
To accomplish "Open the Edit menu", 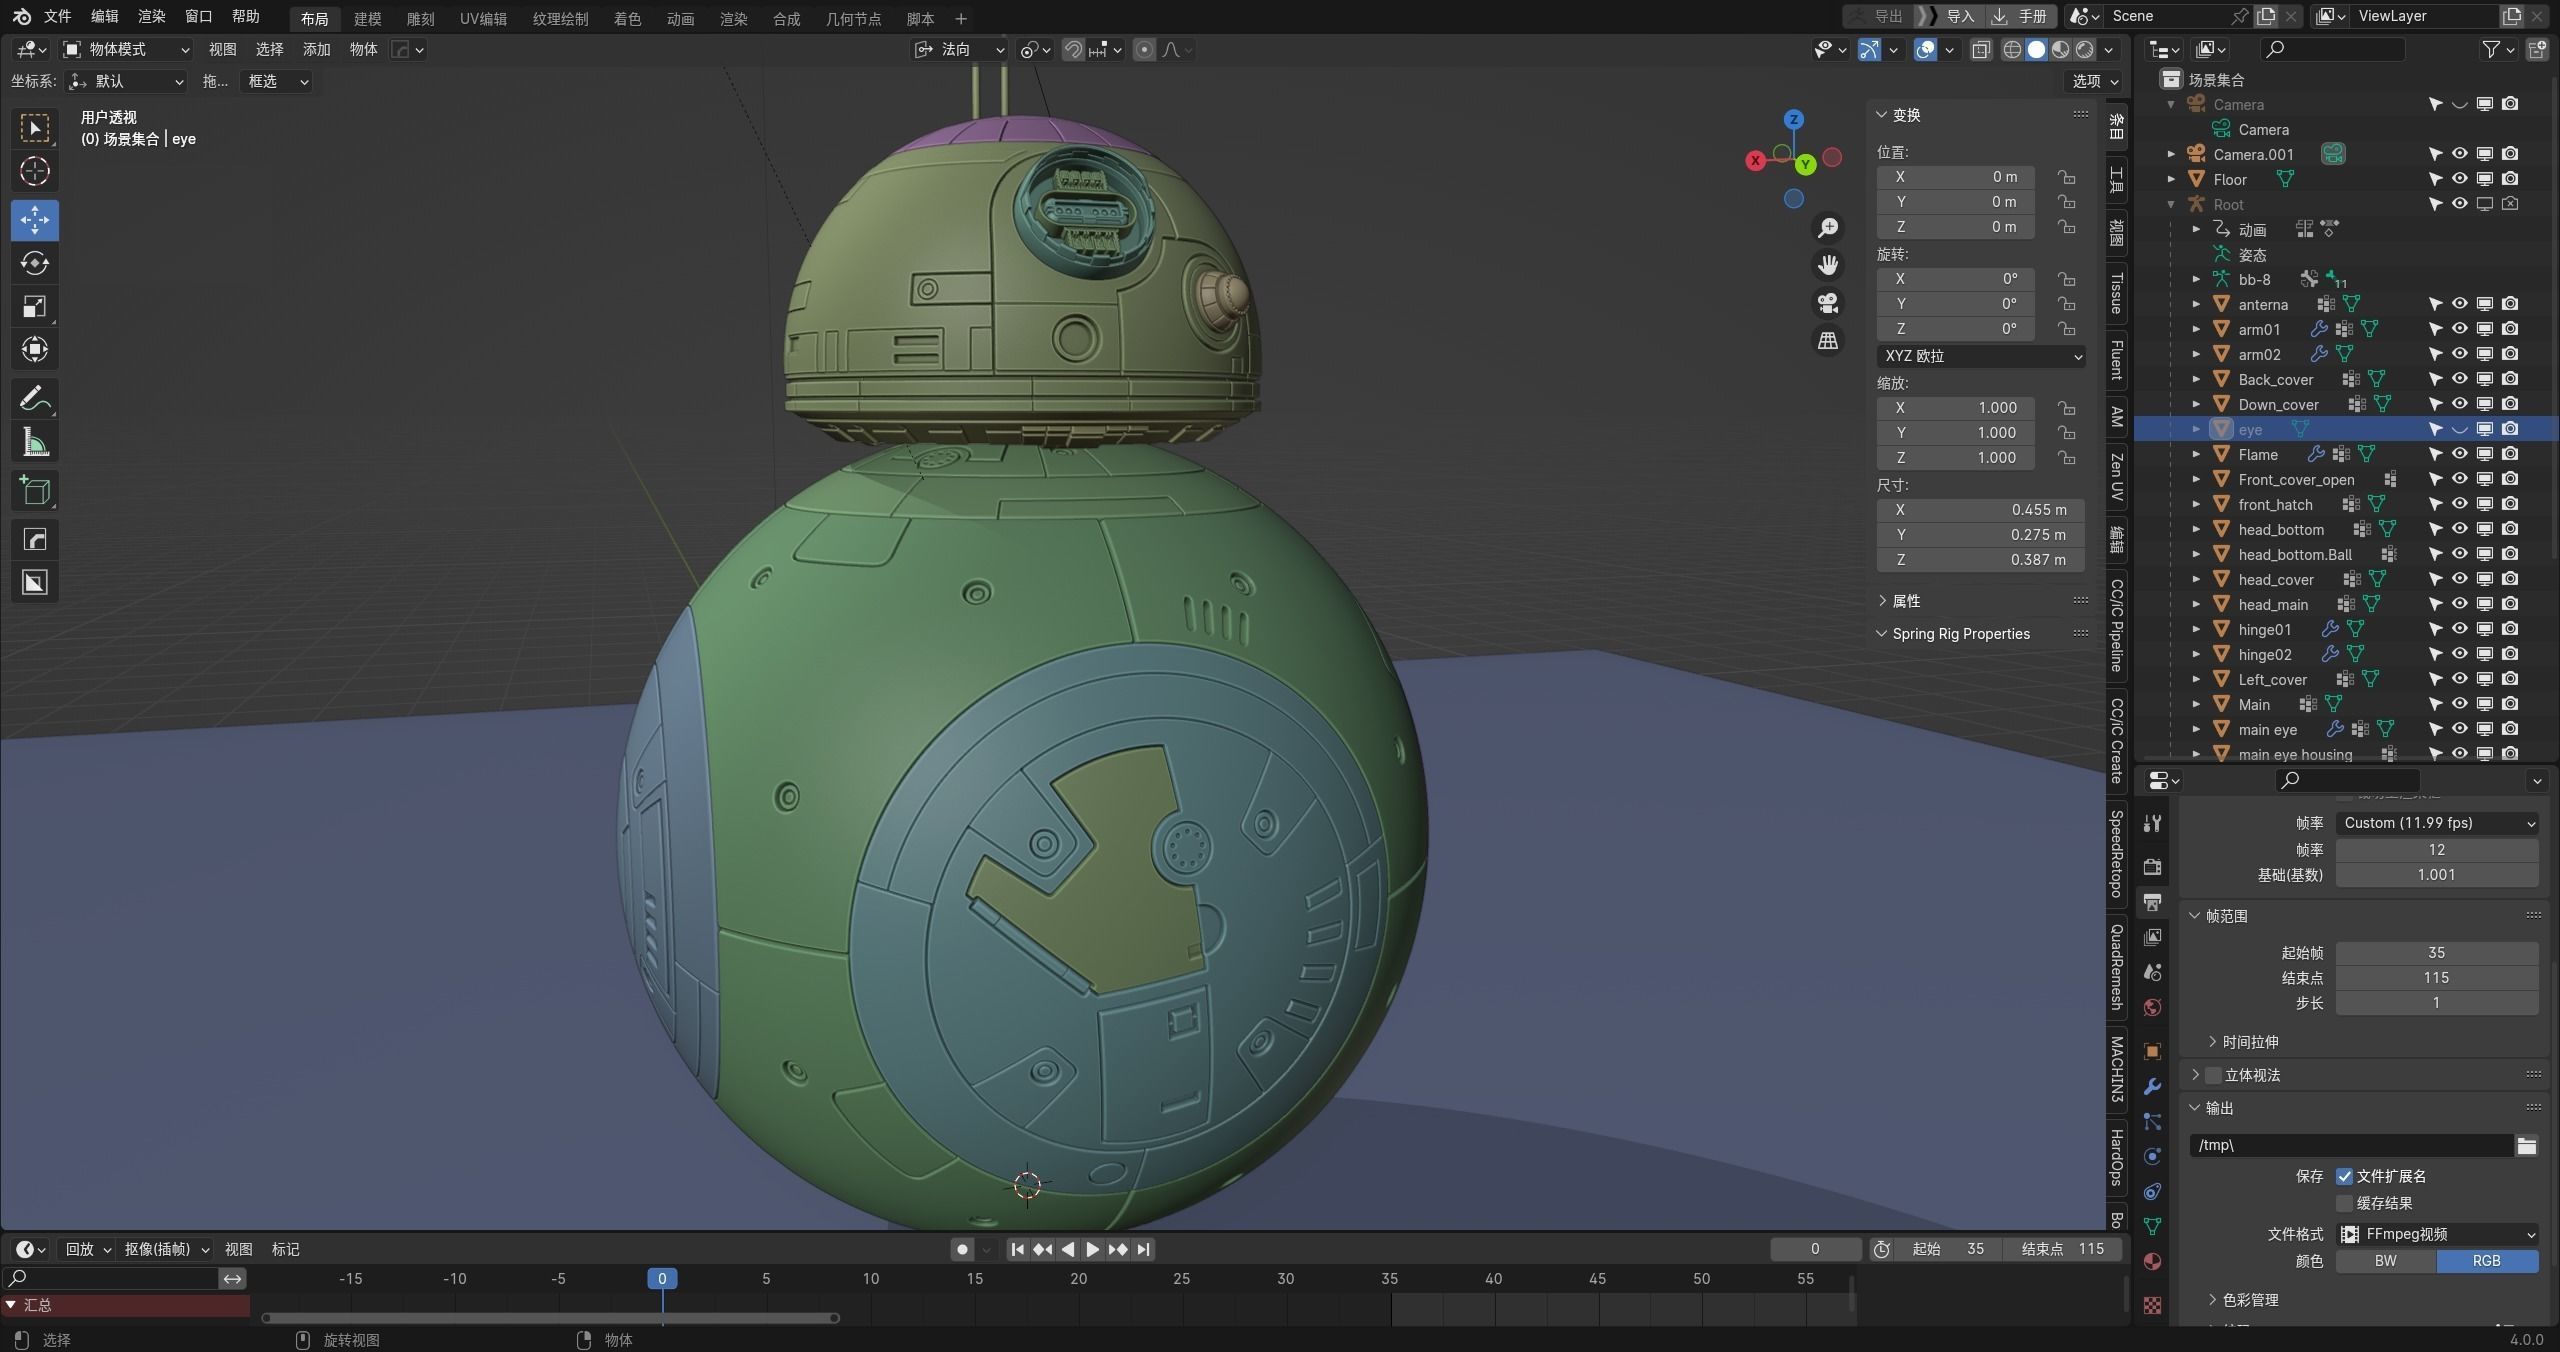I will (104, 16).
